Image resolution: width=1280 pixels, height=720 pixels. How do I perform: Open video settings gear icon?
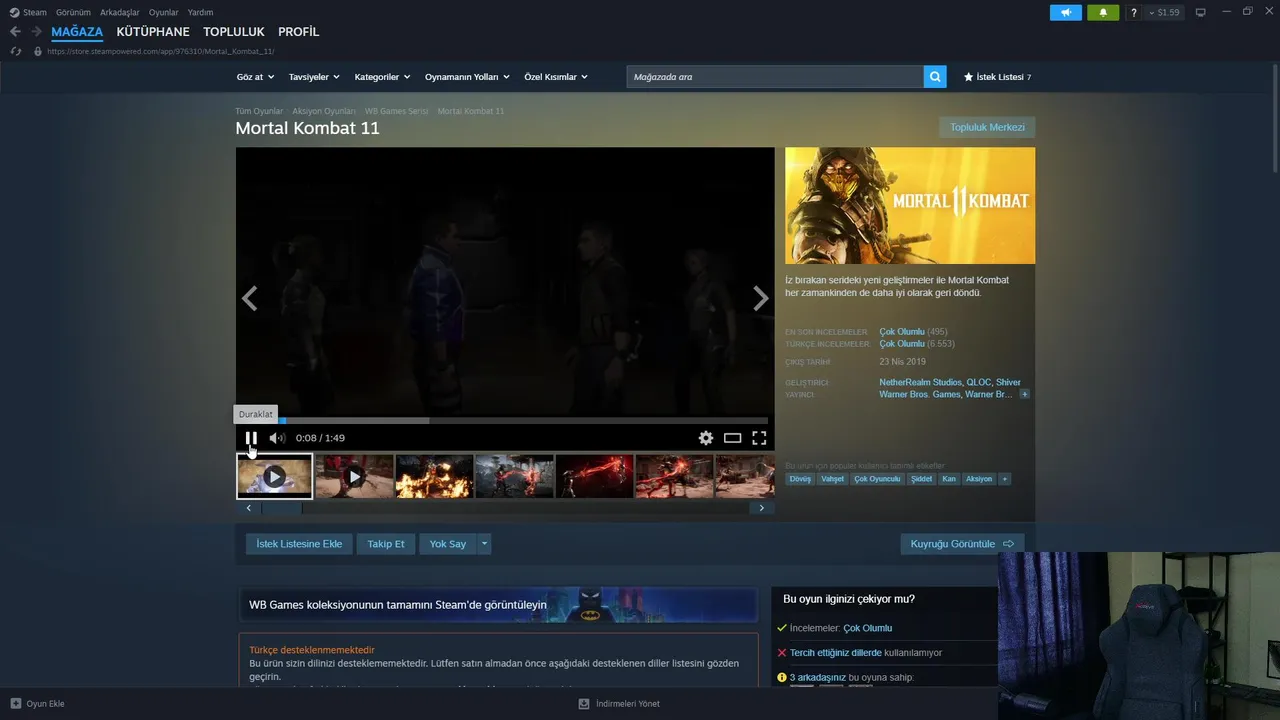[x=706, y=438]
